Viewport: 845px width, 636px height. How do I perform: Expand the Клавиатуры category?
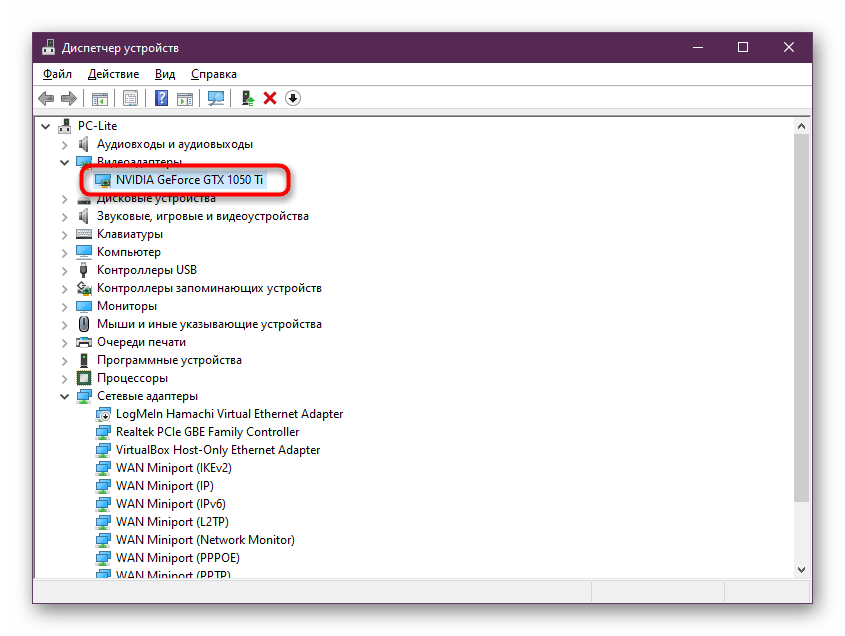[x=65, y=234]
